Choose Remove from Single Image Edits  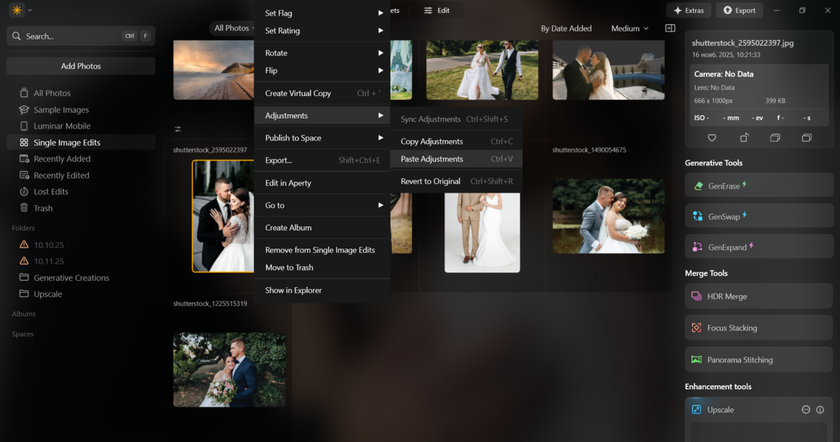[322, 250]
